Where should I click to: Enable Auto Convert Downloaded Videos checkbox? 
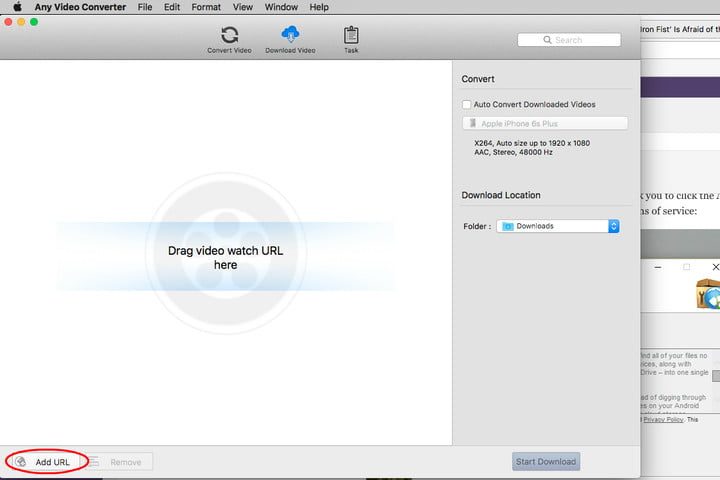467,104
